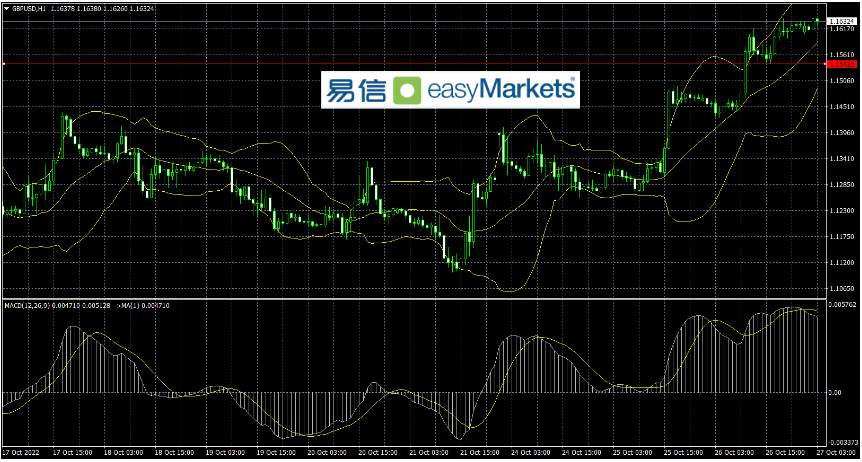Screen dimensions: 862x462
Task: Click the 1.10650 price axis label
Action: click(x=841, y=289)
